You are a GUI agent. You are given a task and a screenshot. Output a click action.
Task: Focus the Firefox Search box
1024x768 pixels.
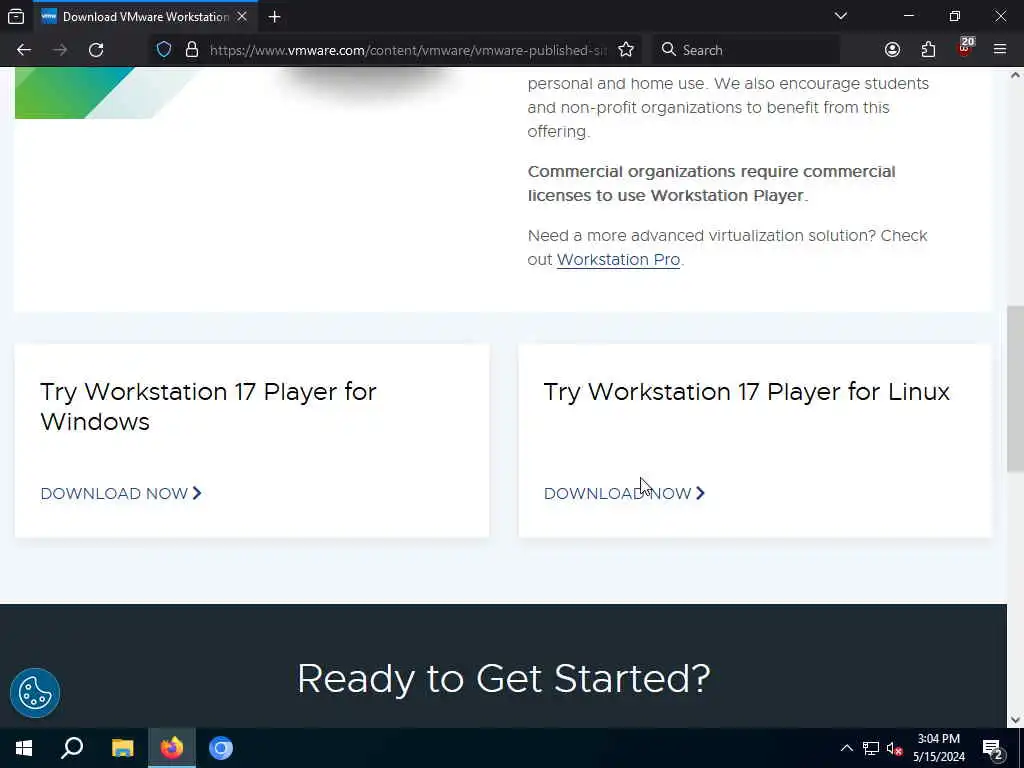pyautogui.click(x=746, y=50)
